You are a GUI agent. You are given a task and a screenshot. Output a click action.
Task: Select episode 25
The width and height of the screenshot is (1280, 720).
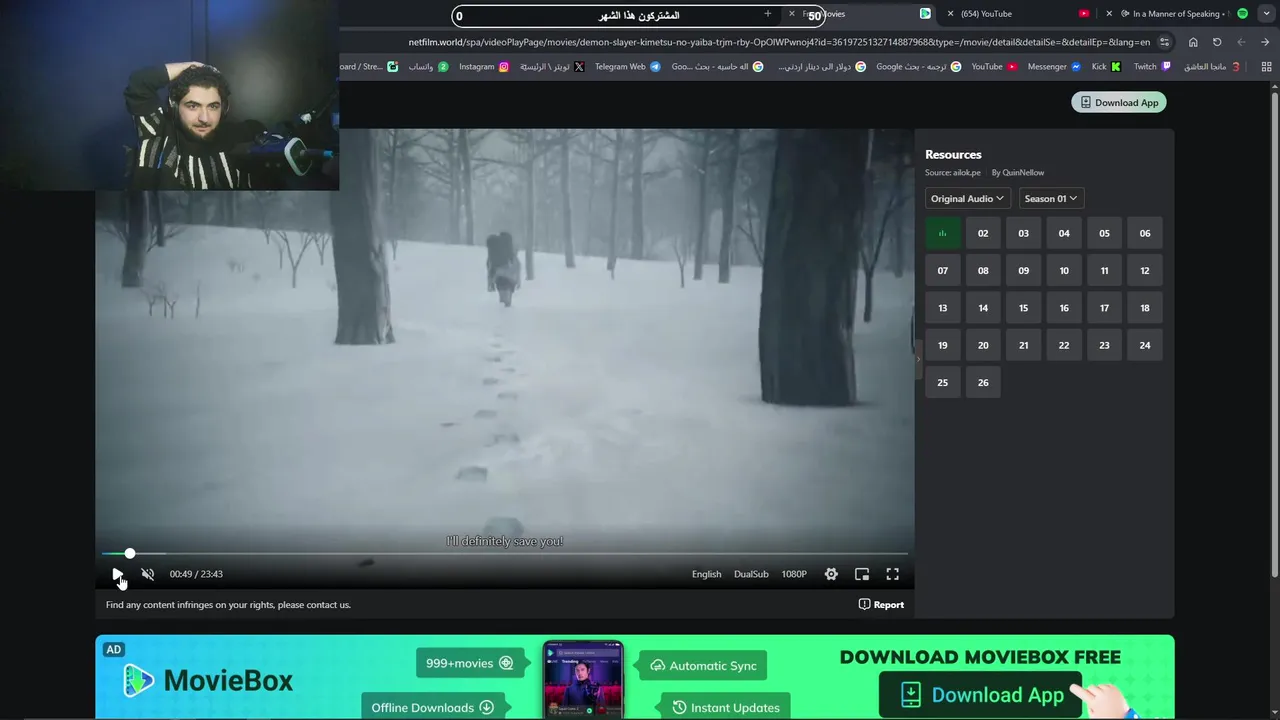tap(942, 382)
